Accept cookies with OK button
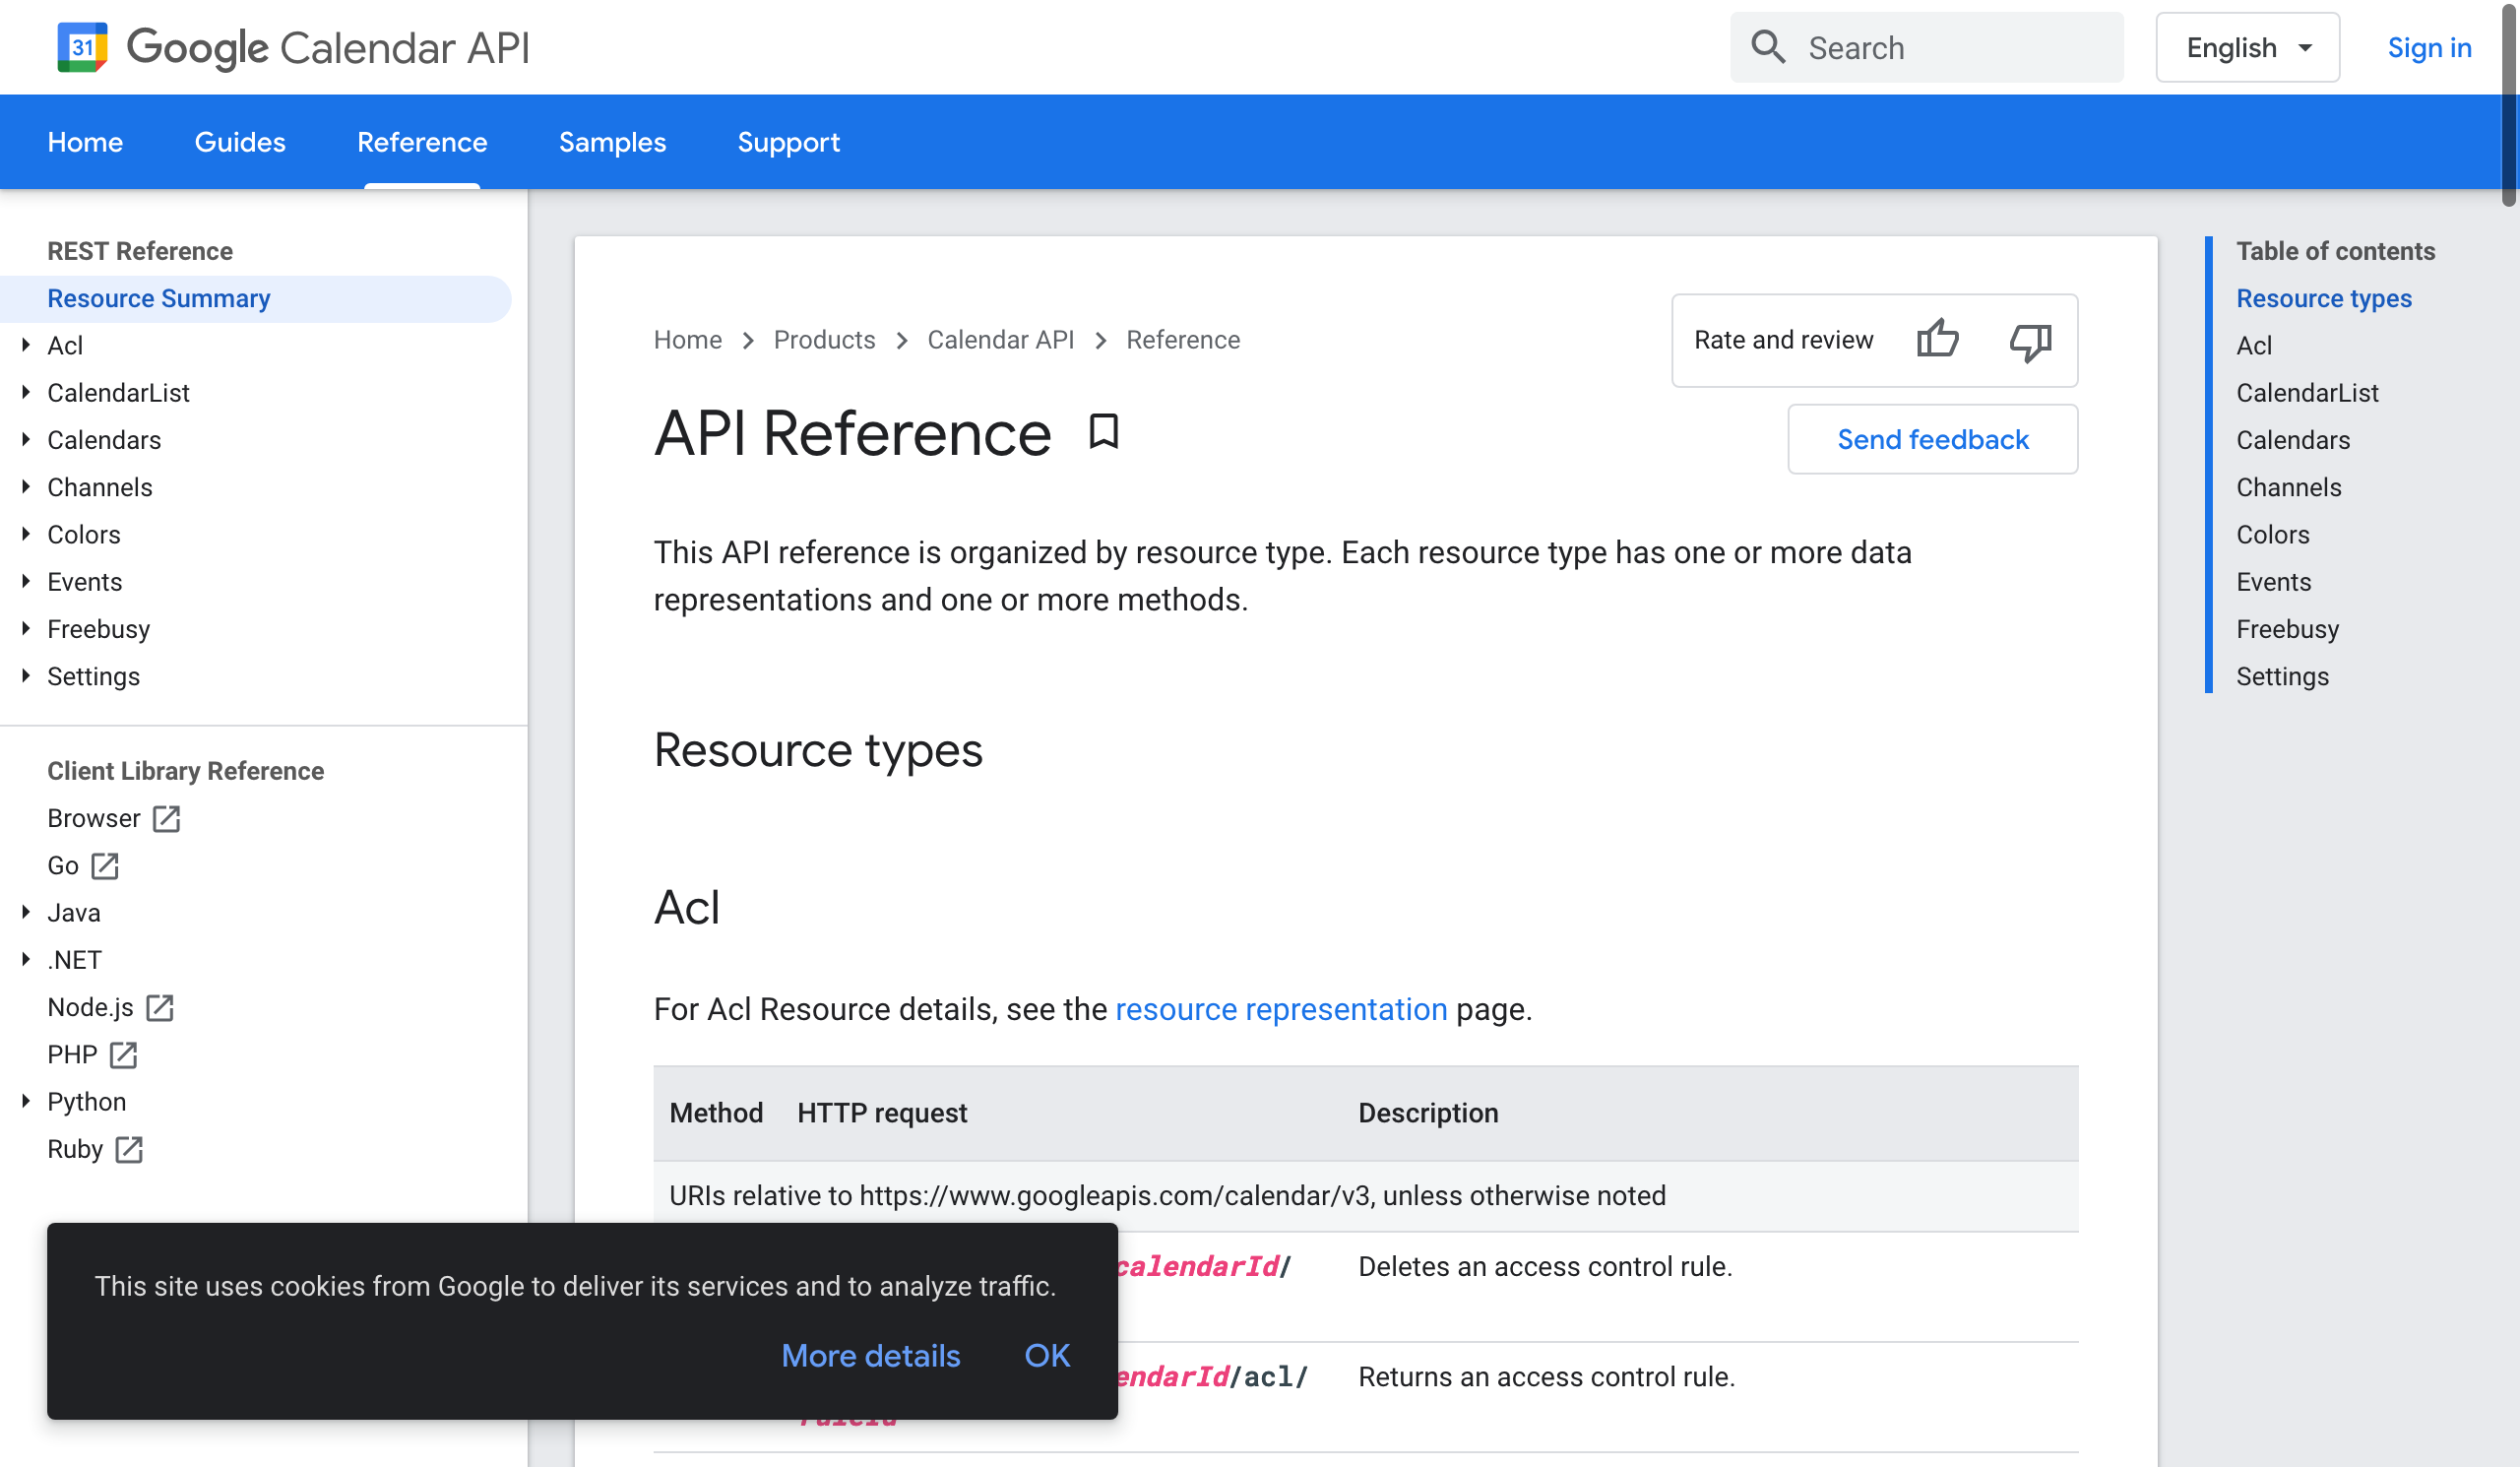This screenshot has height=1467, width=2520. (1046, 1356)
